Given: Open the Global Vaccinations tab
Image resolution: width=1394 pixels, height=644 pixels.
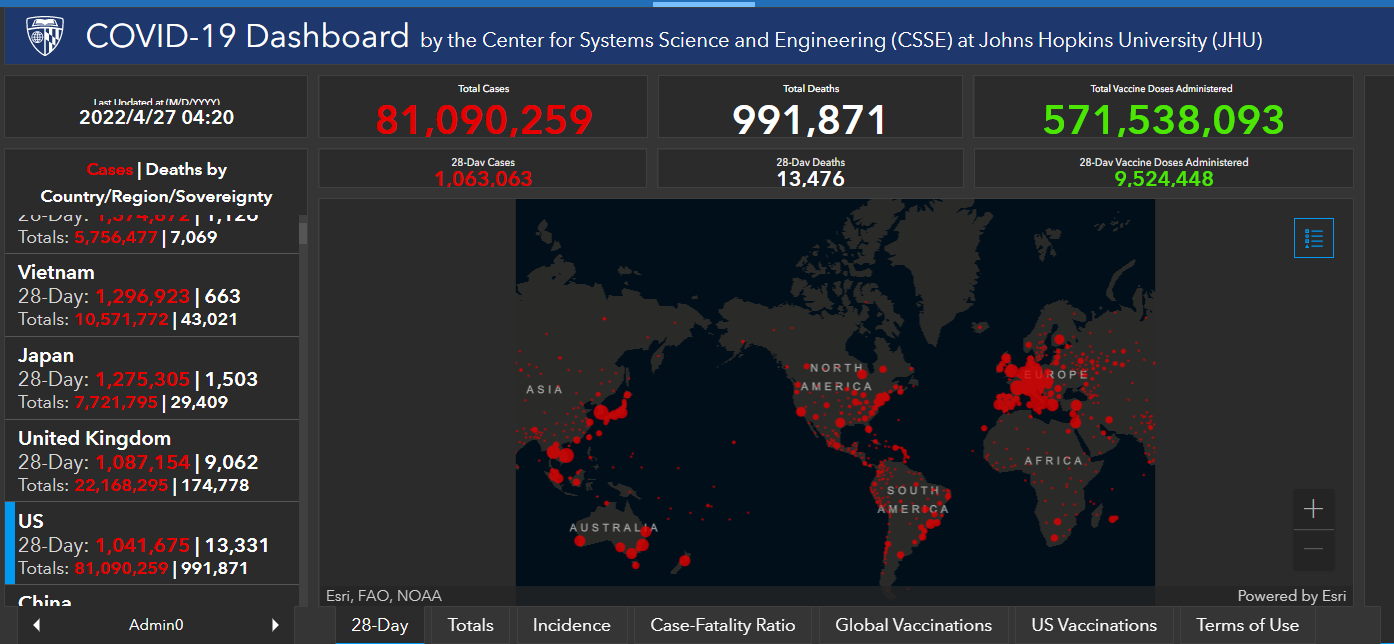Looking at the screenshot, I should 914,625.
